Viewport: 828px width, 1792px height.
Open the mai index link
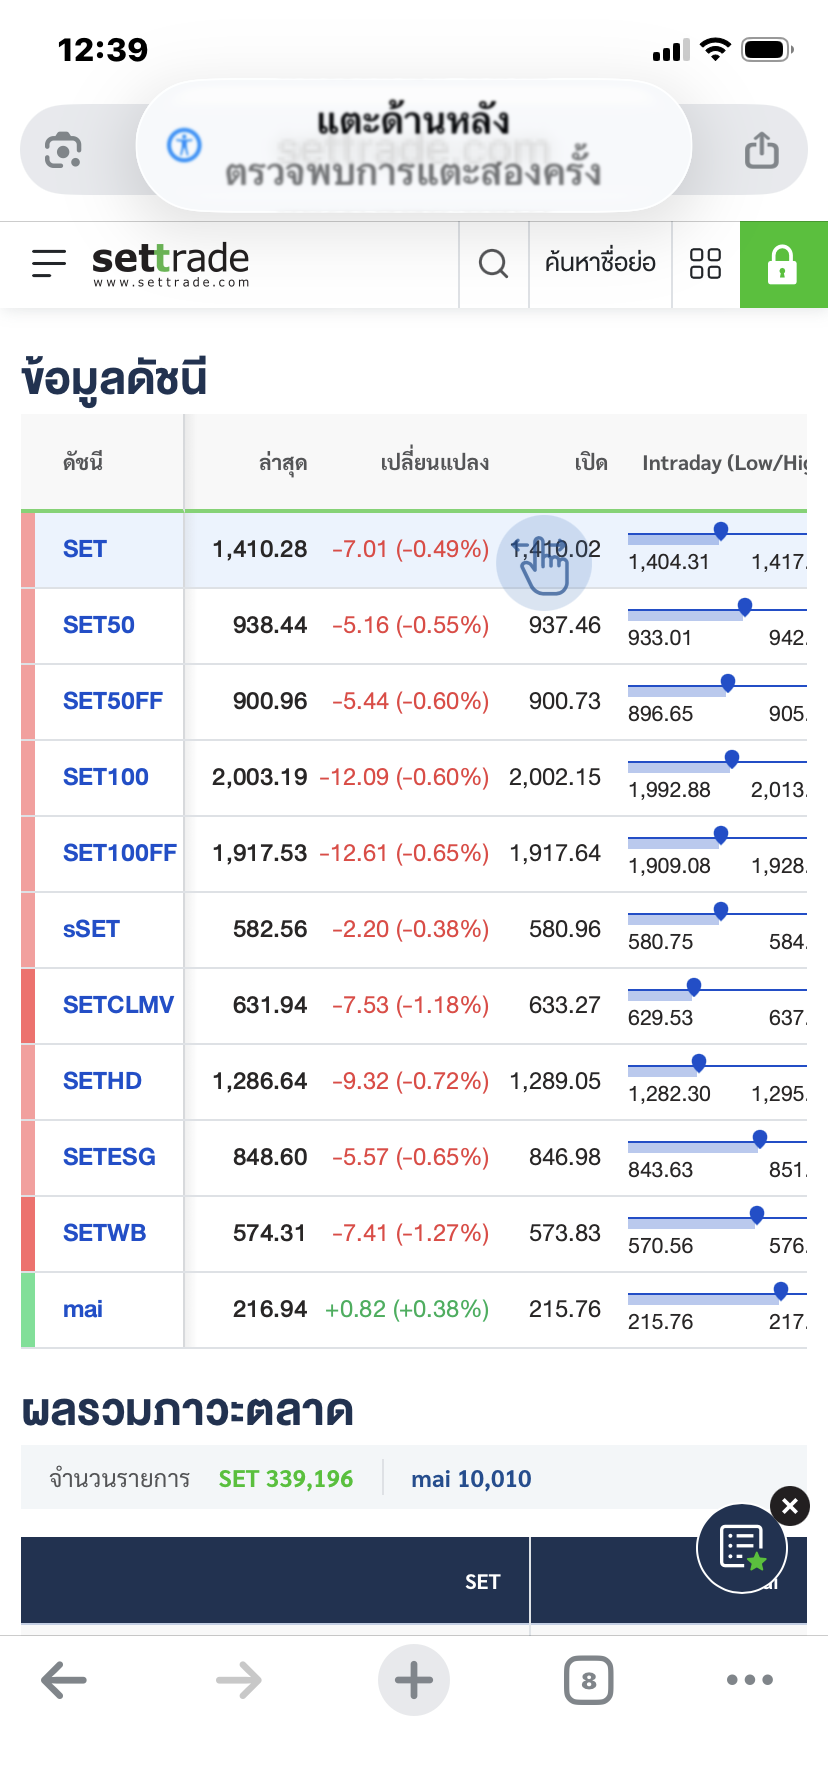tap(83, 1309)
